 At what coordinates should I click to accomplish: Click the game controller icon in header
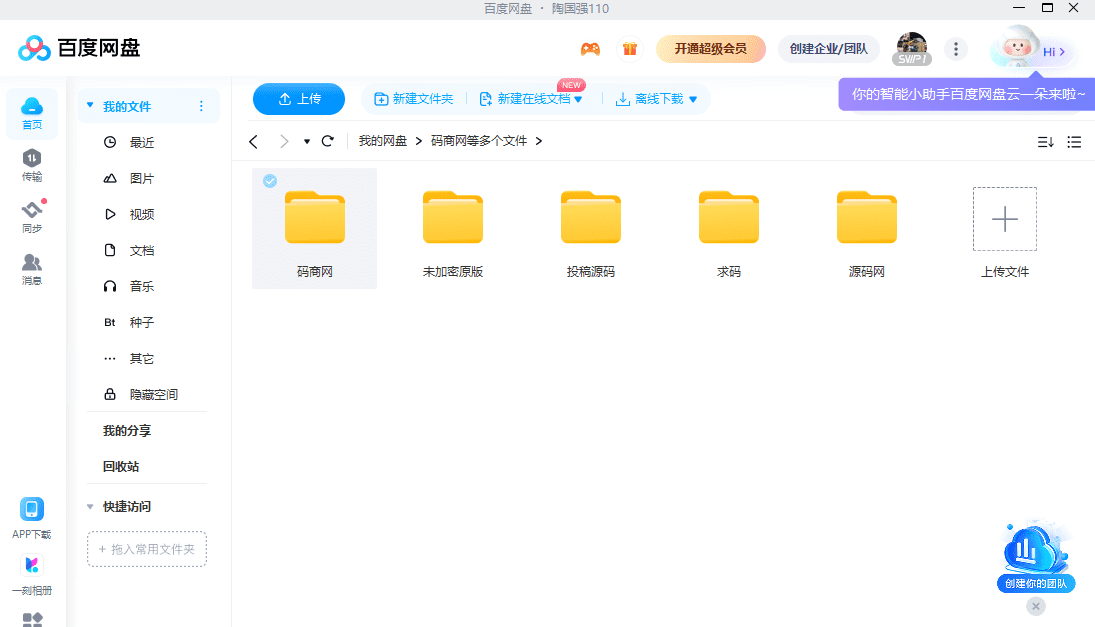590,49
